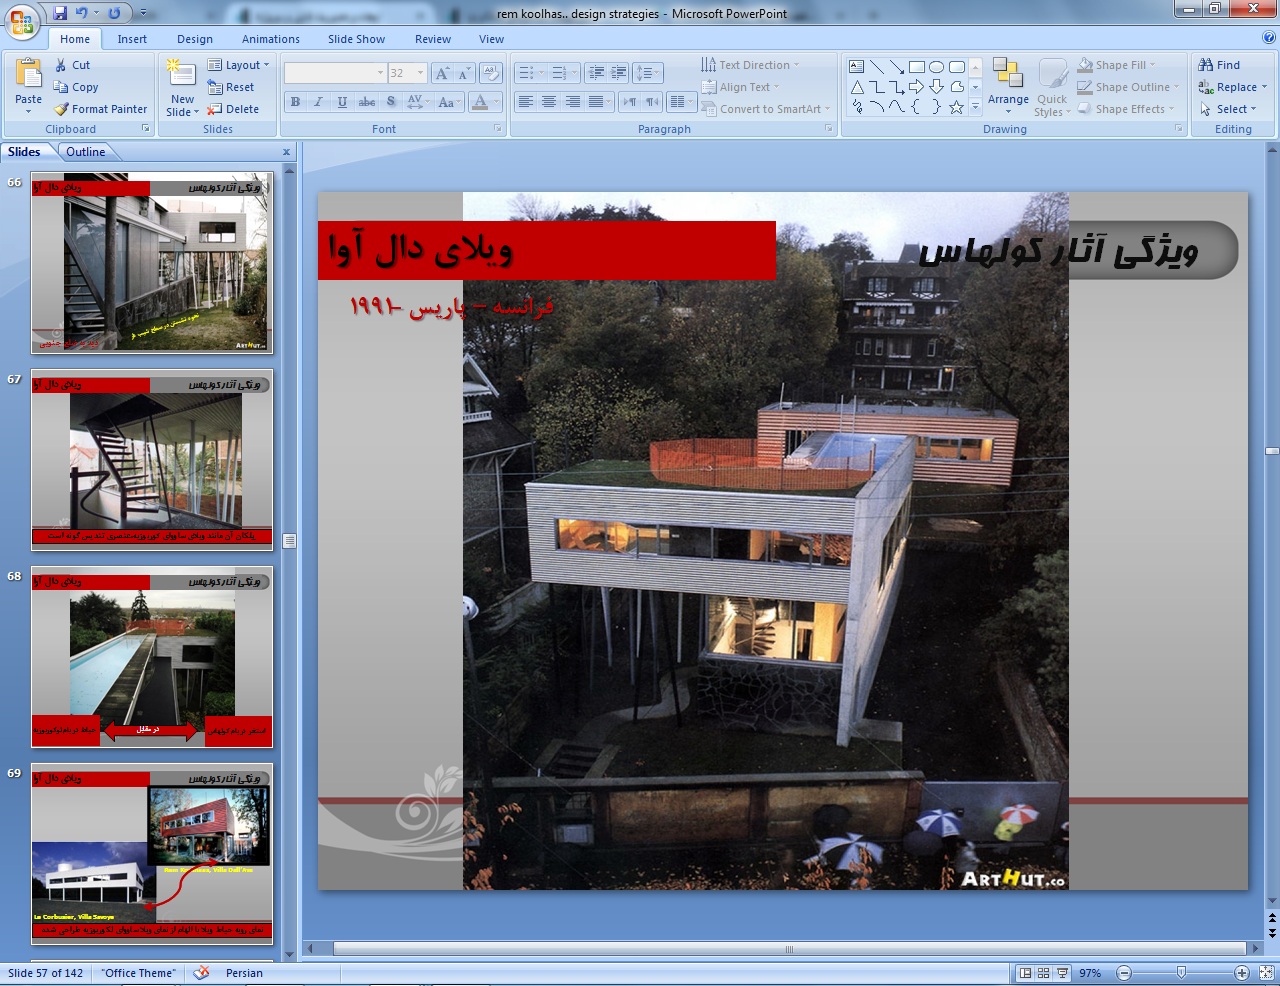The width and height of the screenshot is (1280, 986).
Task: Select the Format Painter tool
Action: pyautogui.click(x=100, y=109)
